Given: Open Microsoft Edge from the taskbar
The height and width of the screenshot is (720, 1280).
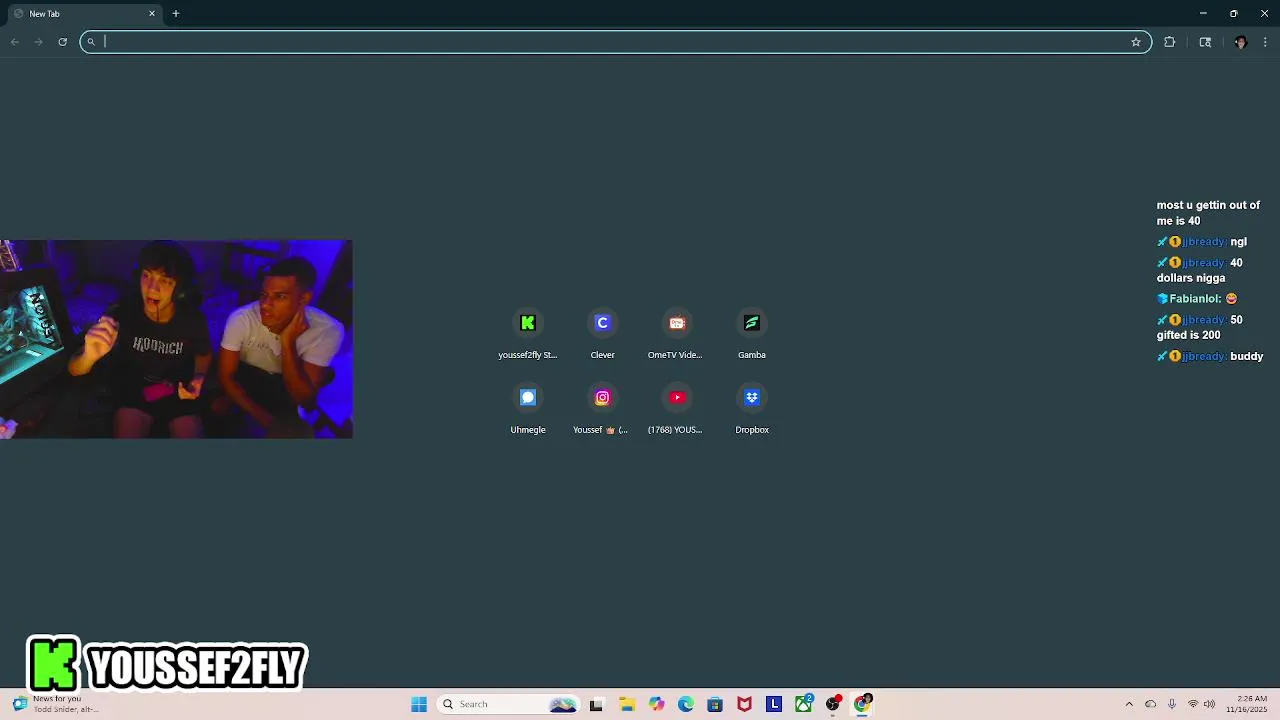Looking at the screenshot, I should [686, 704].
